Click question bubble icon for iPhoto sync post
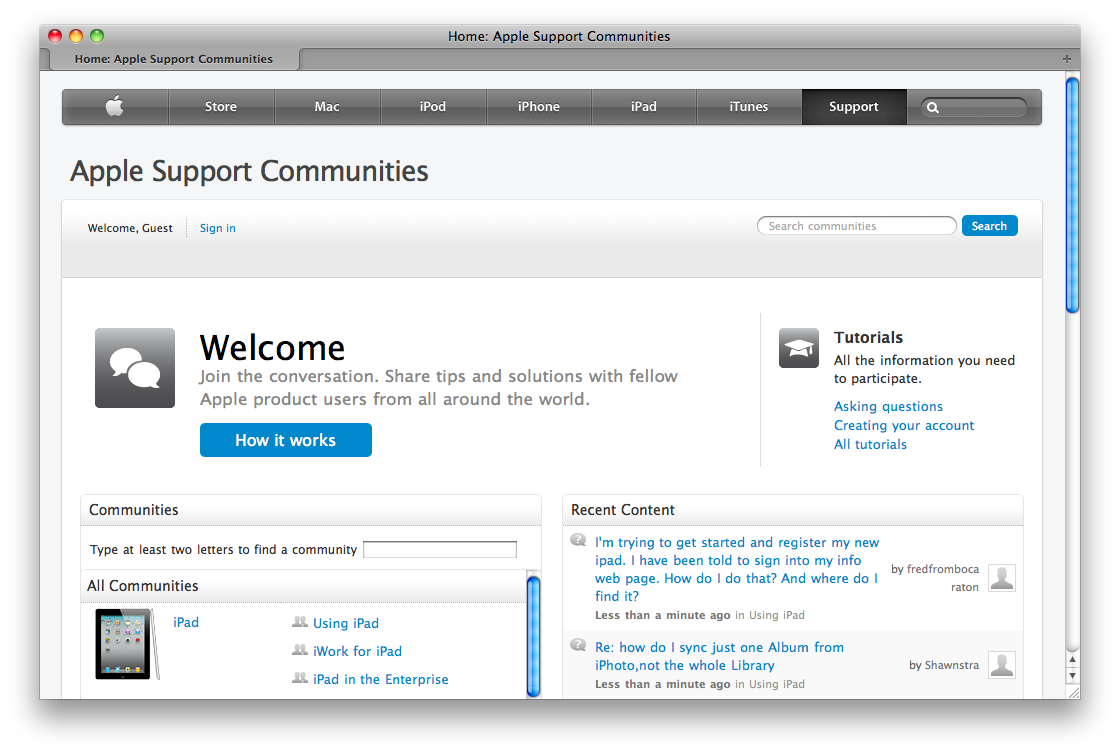 pyautogui.click(x=578, y=645)
